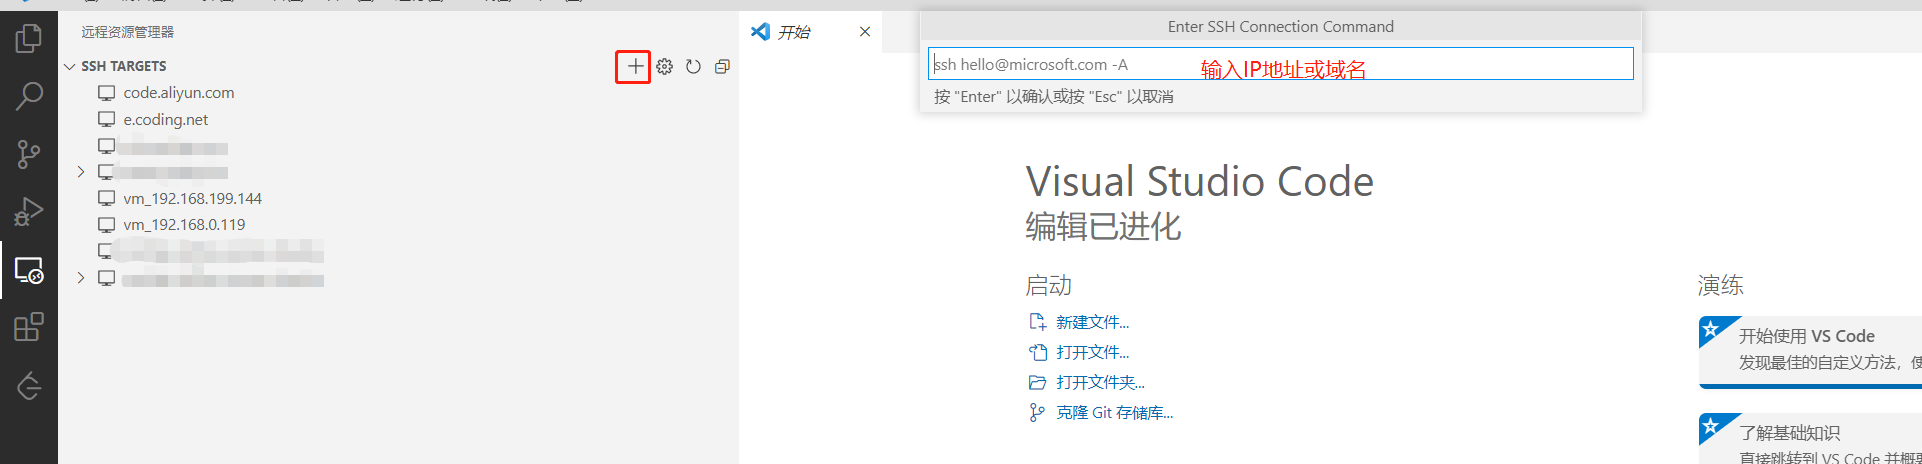Click the 新建文件... link
Viewport: 1922px width, 464px height.
1092,322
